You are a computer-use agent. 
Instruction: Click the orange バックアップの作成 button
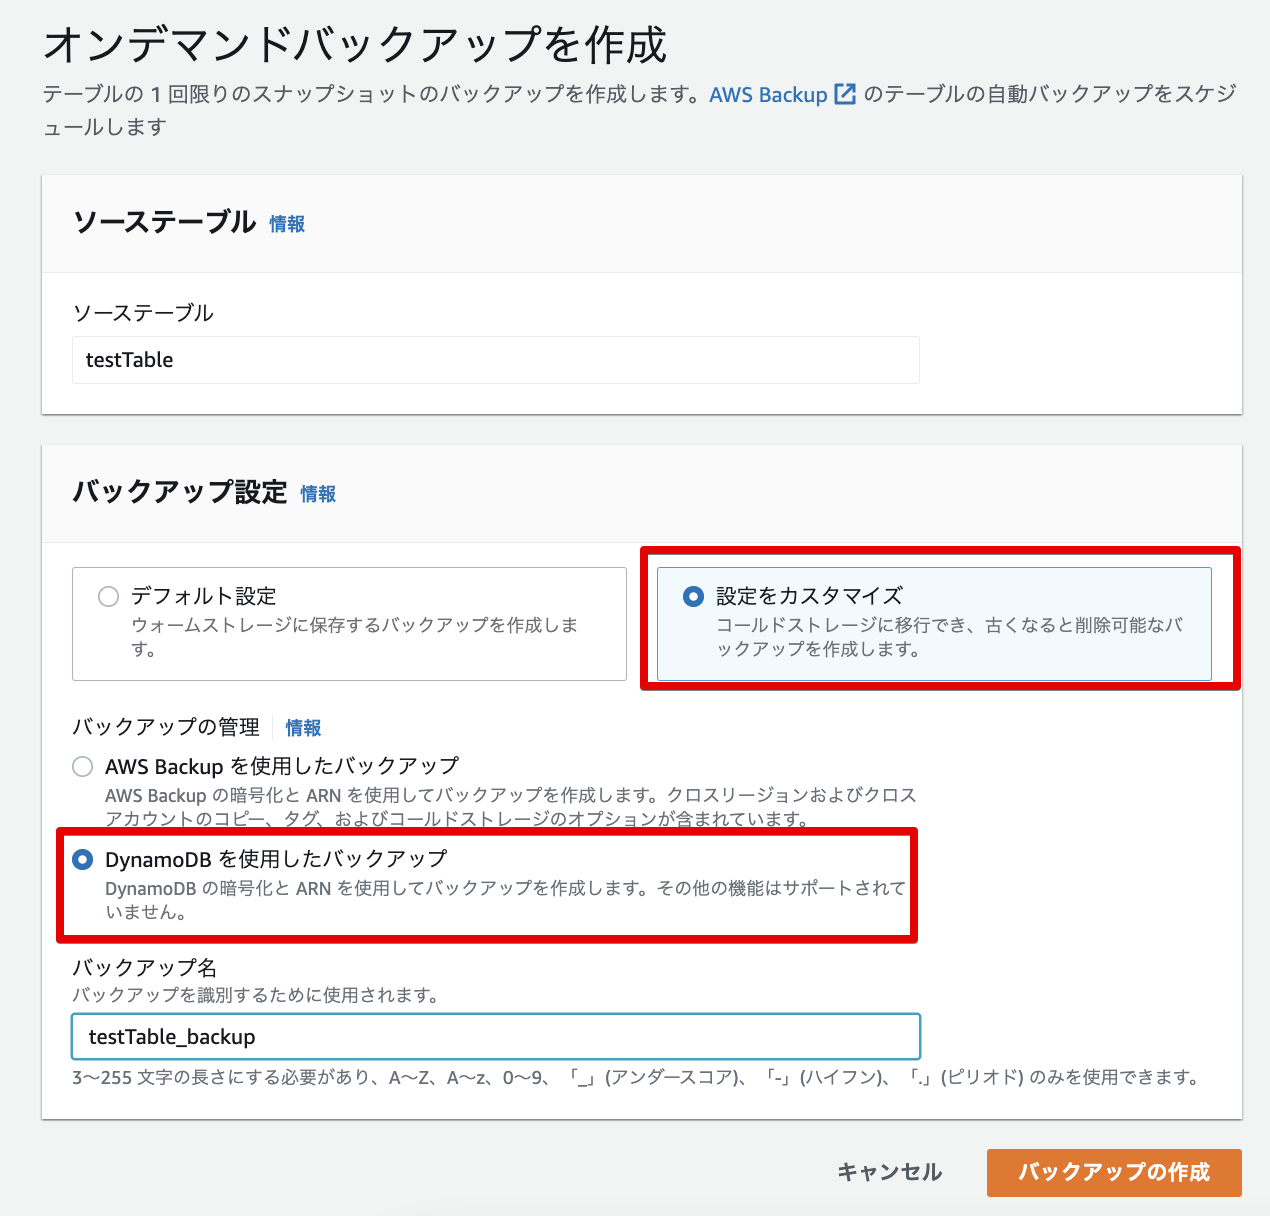1113,1172
